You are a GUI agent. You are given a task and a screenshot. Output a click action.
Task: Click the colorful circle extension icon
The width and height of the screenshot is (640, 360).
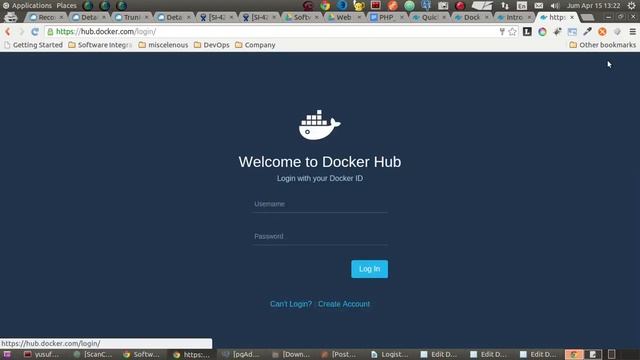[542, 32]
